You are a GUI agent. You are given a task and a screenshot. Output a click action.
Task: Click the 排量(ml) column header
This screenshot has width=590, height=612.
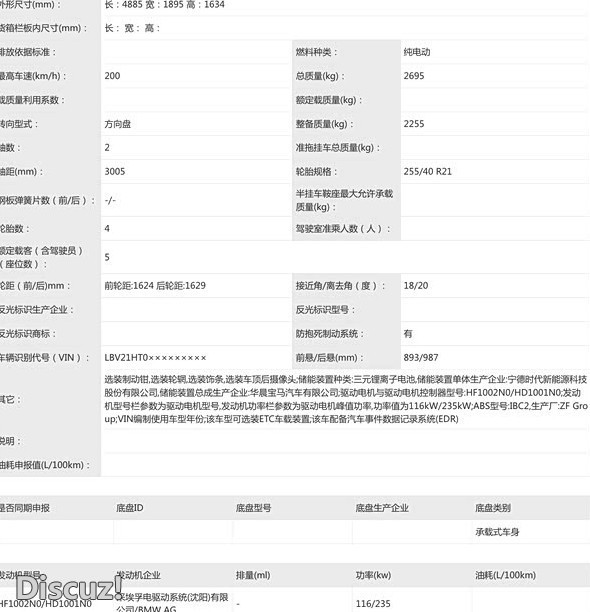[253, 575]
